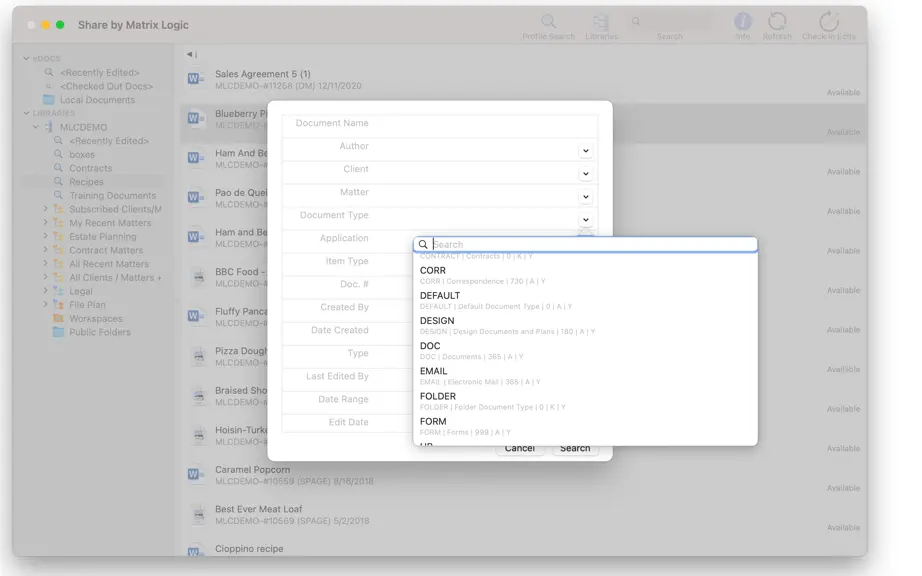Select EMAIL document type option
Image resolution: width=922 pixels, height=576 pixels.
click(x=585, y=376)
